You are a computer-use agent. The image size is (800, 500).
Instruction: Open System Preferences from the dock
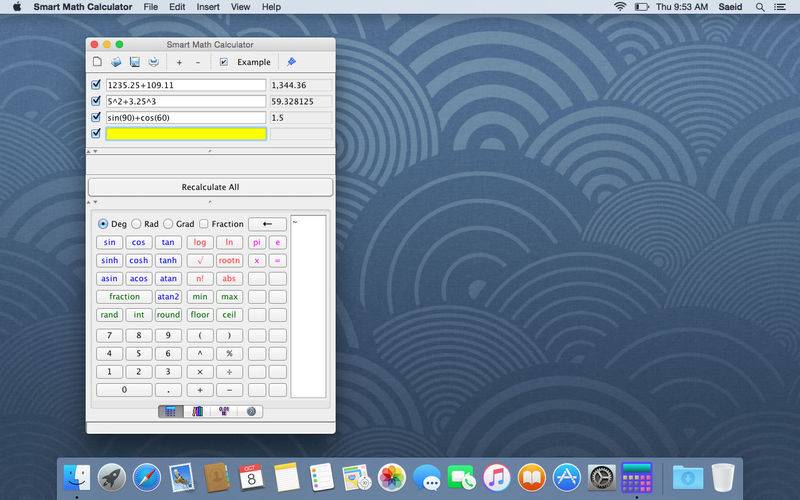point(601,478)
